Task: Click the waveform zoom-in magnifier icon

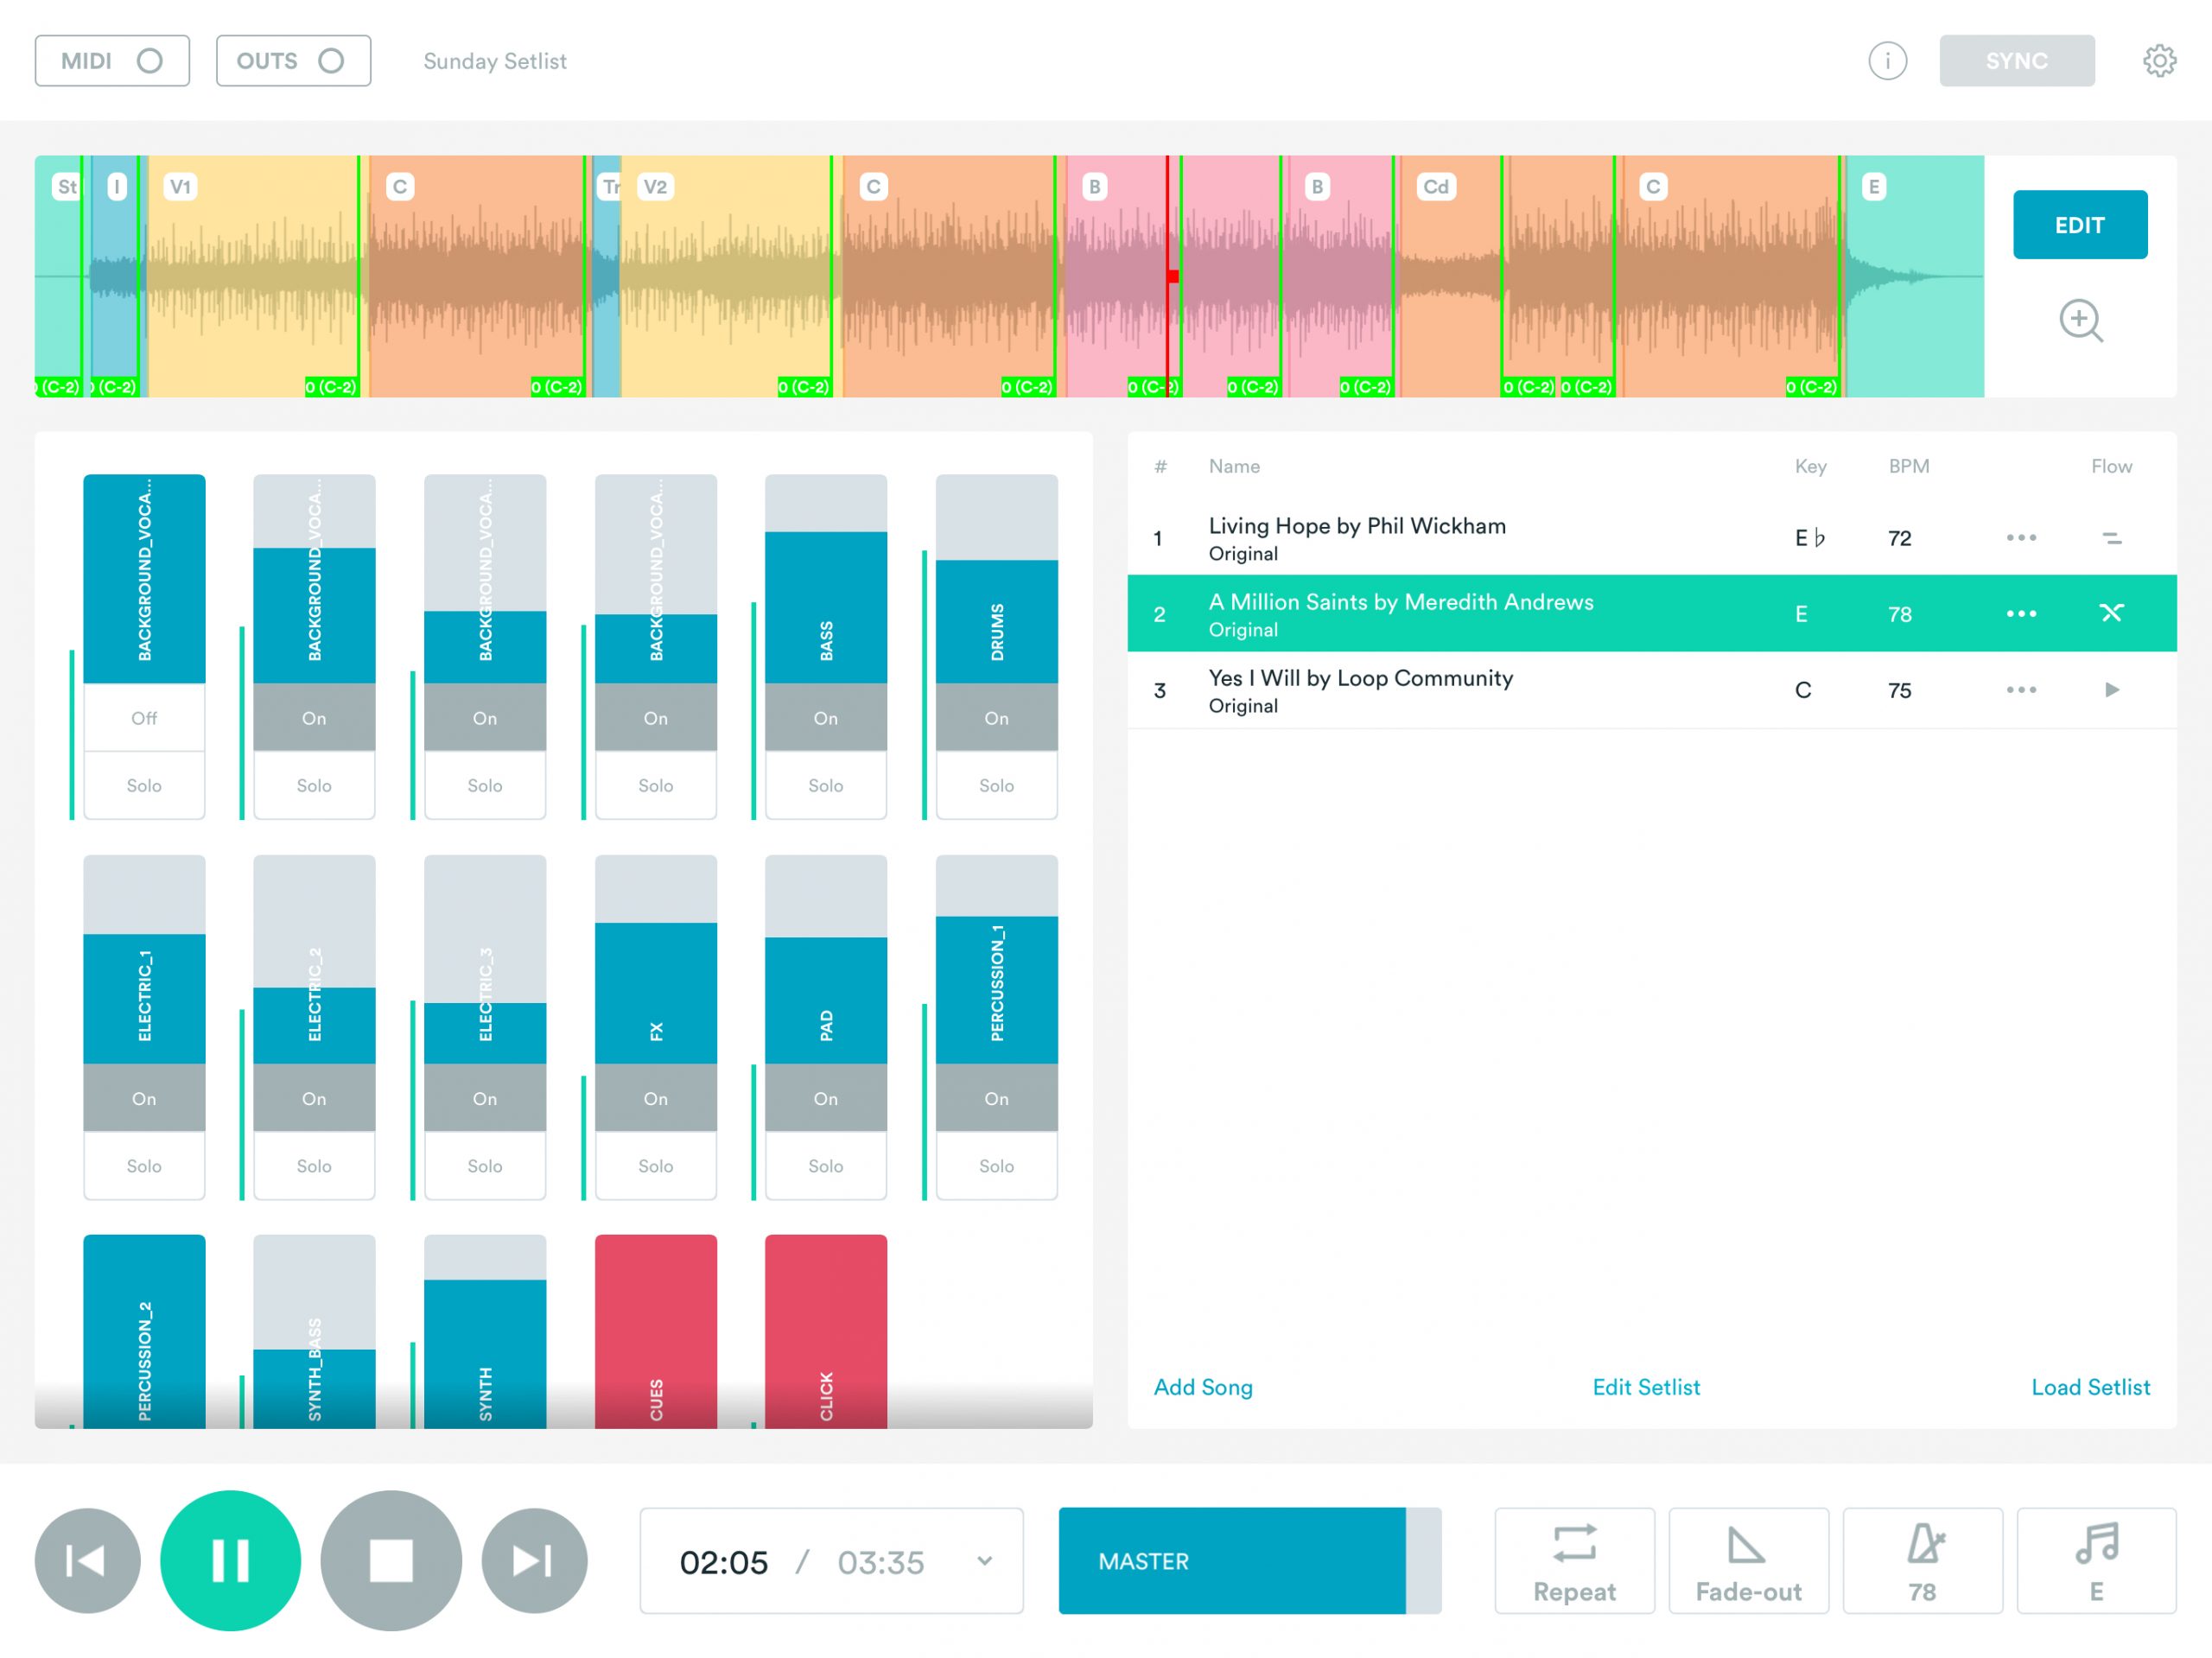Action: pyautogui.click(x=2080, y=321)
